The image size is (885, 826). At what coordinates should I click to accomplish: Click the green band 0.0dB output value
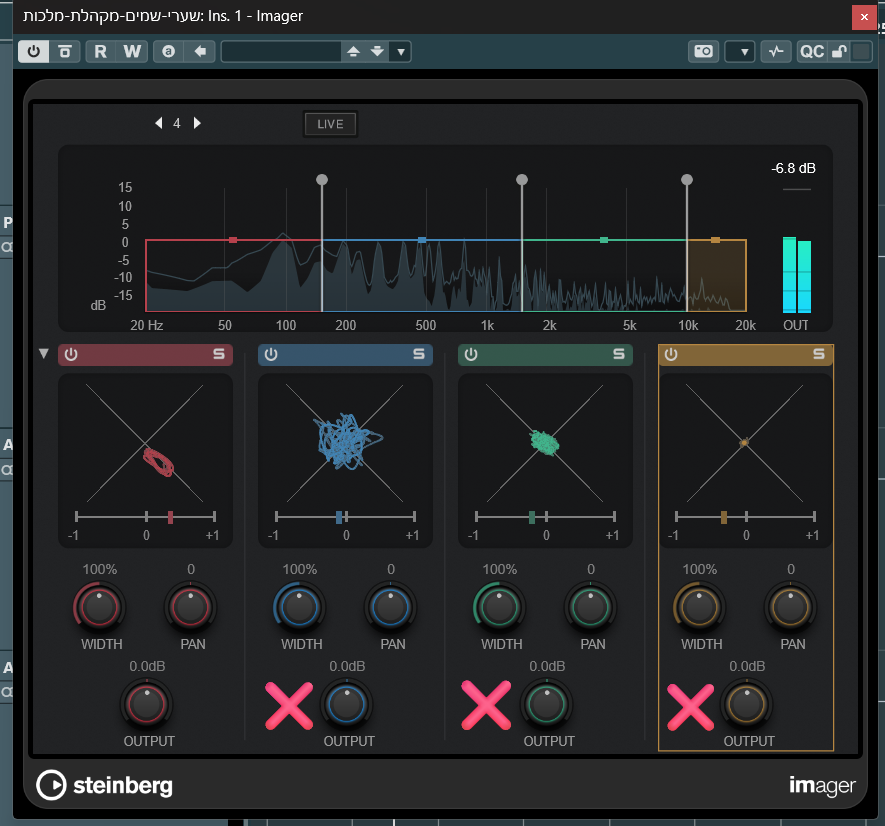coord(547,666)
